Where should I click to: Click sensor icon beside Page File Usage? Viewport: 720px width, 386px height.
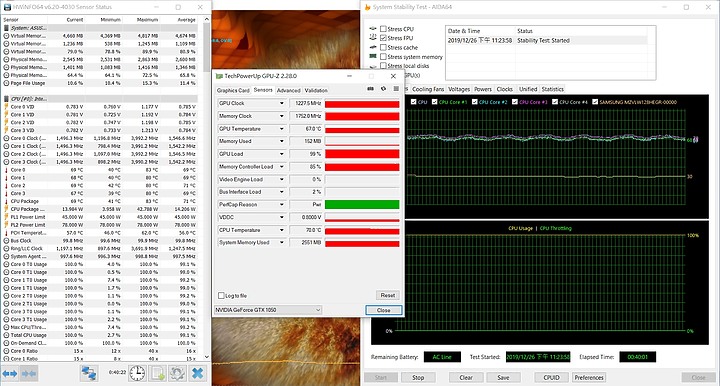click(6, 83)
